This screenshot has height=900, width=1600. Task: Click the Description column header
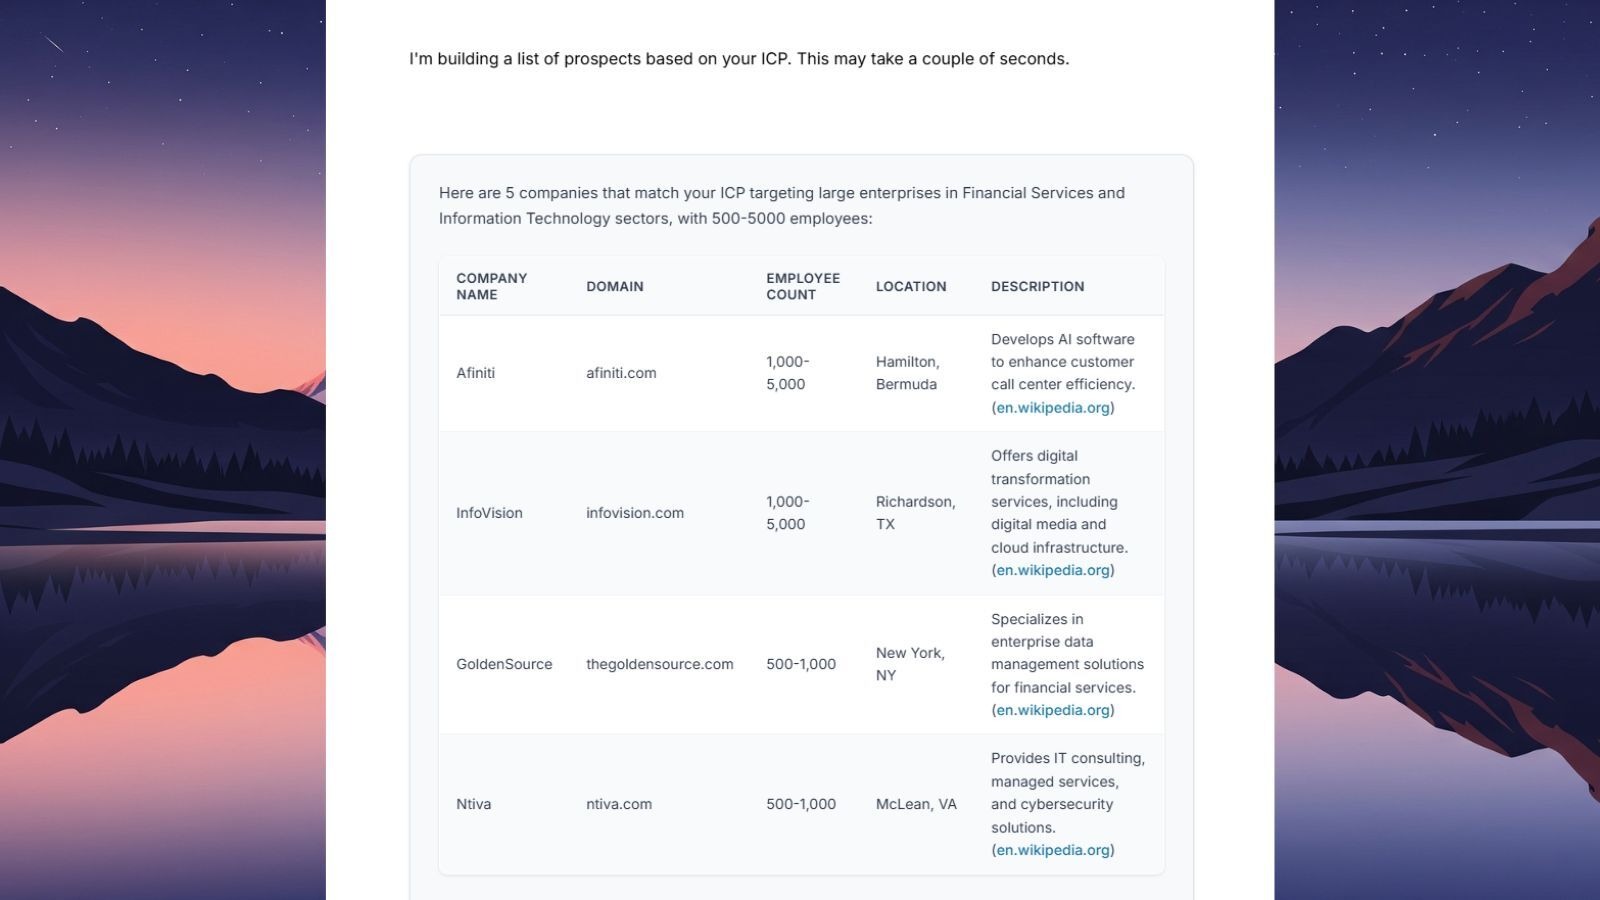pos(1037,286)
